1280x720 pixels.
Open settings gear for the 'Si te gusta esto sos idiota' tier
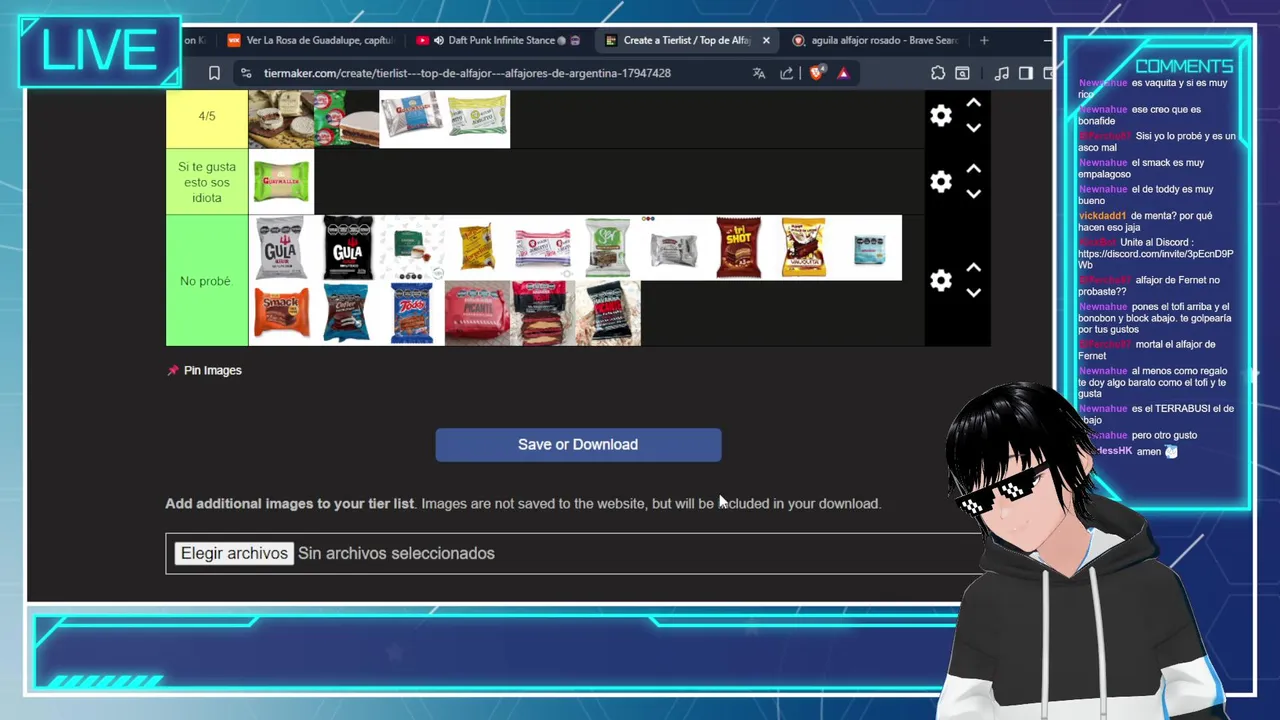coord(941,181)
